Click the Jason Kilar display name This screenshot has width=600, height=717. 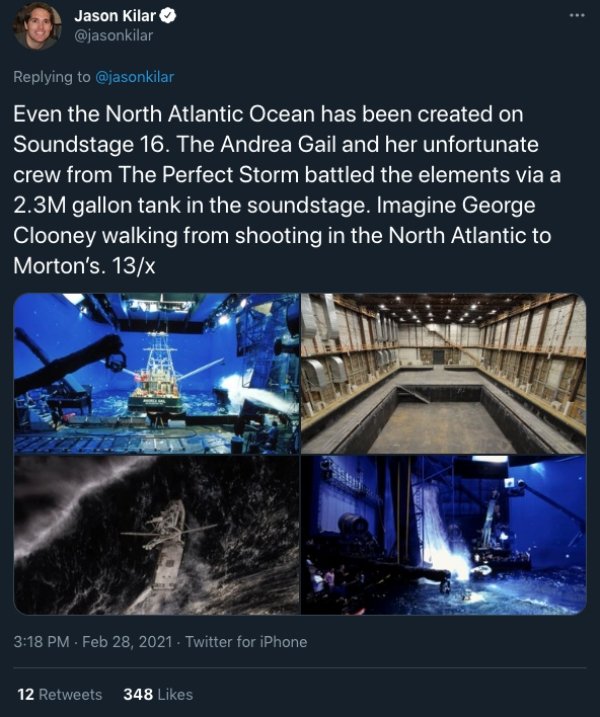click(115, 16)
